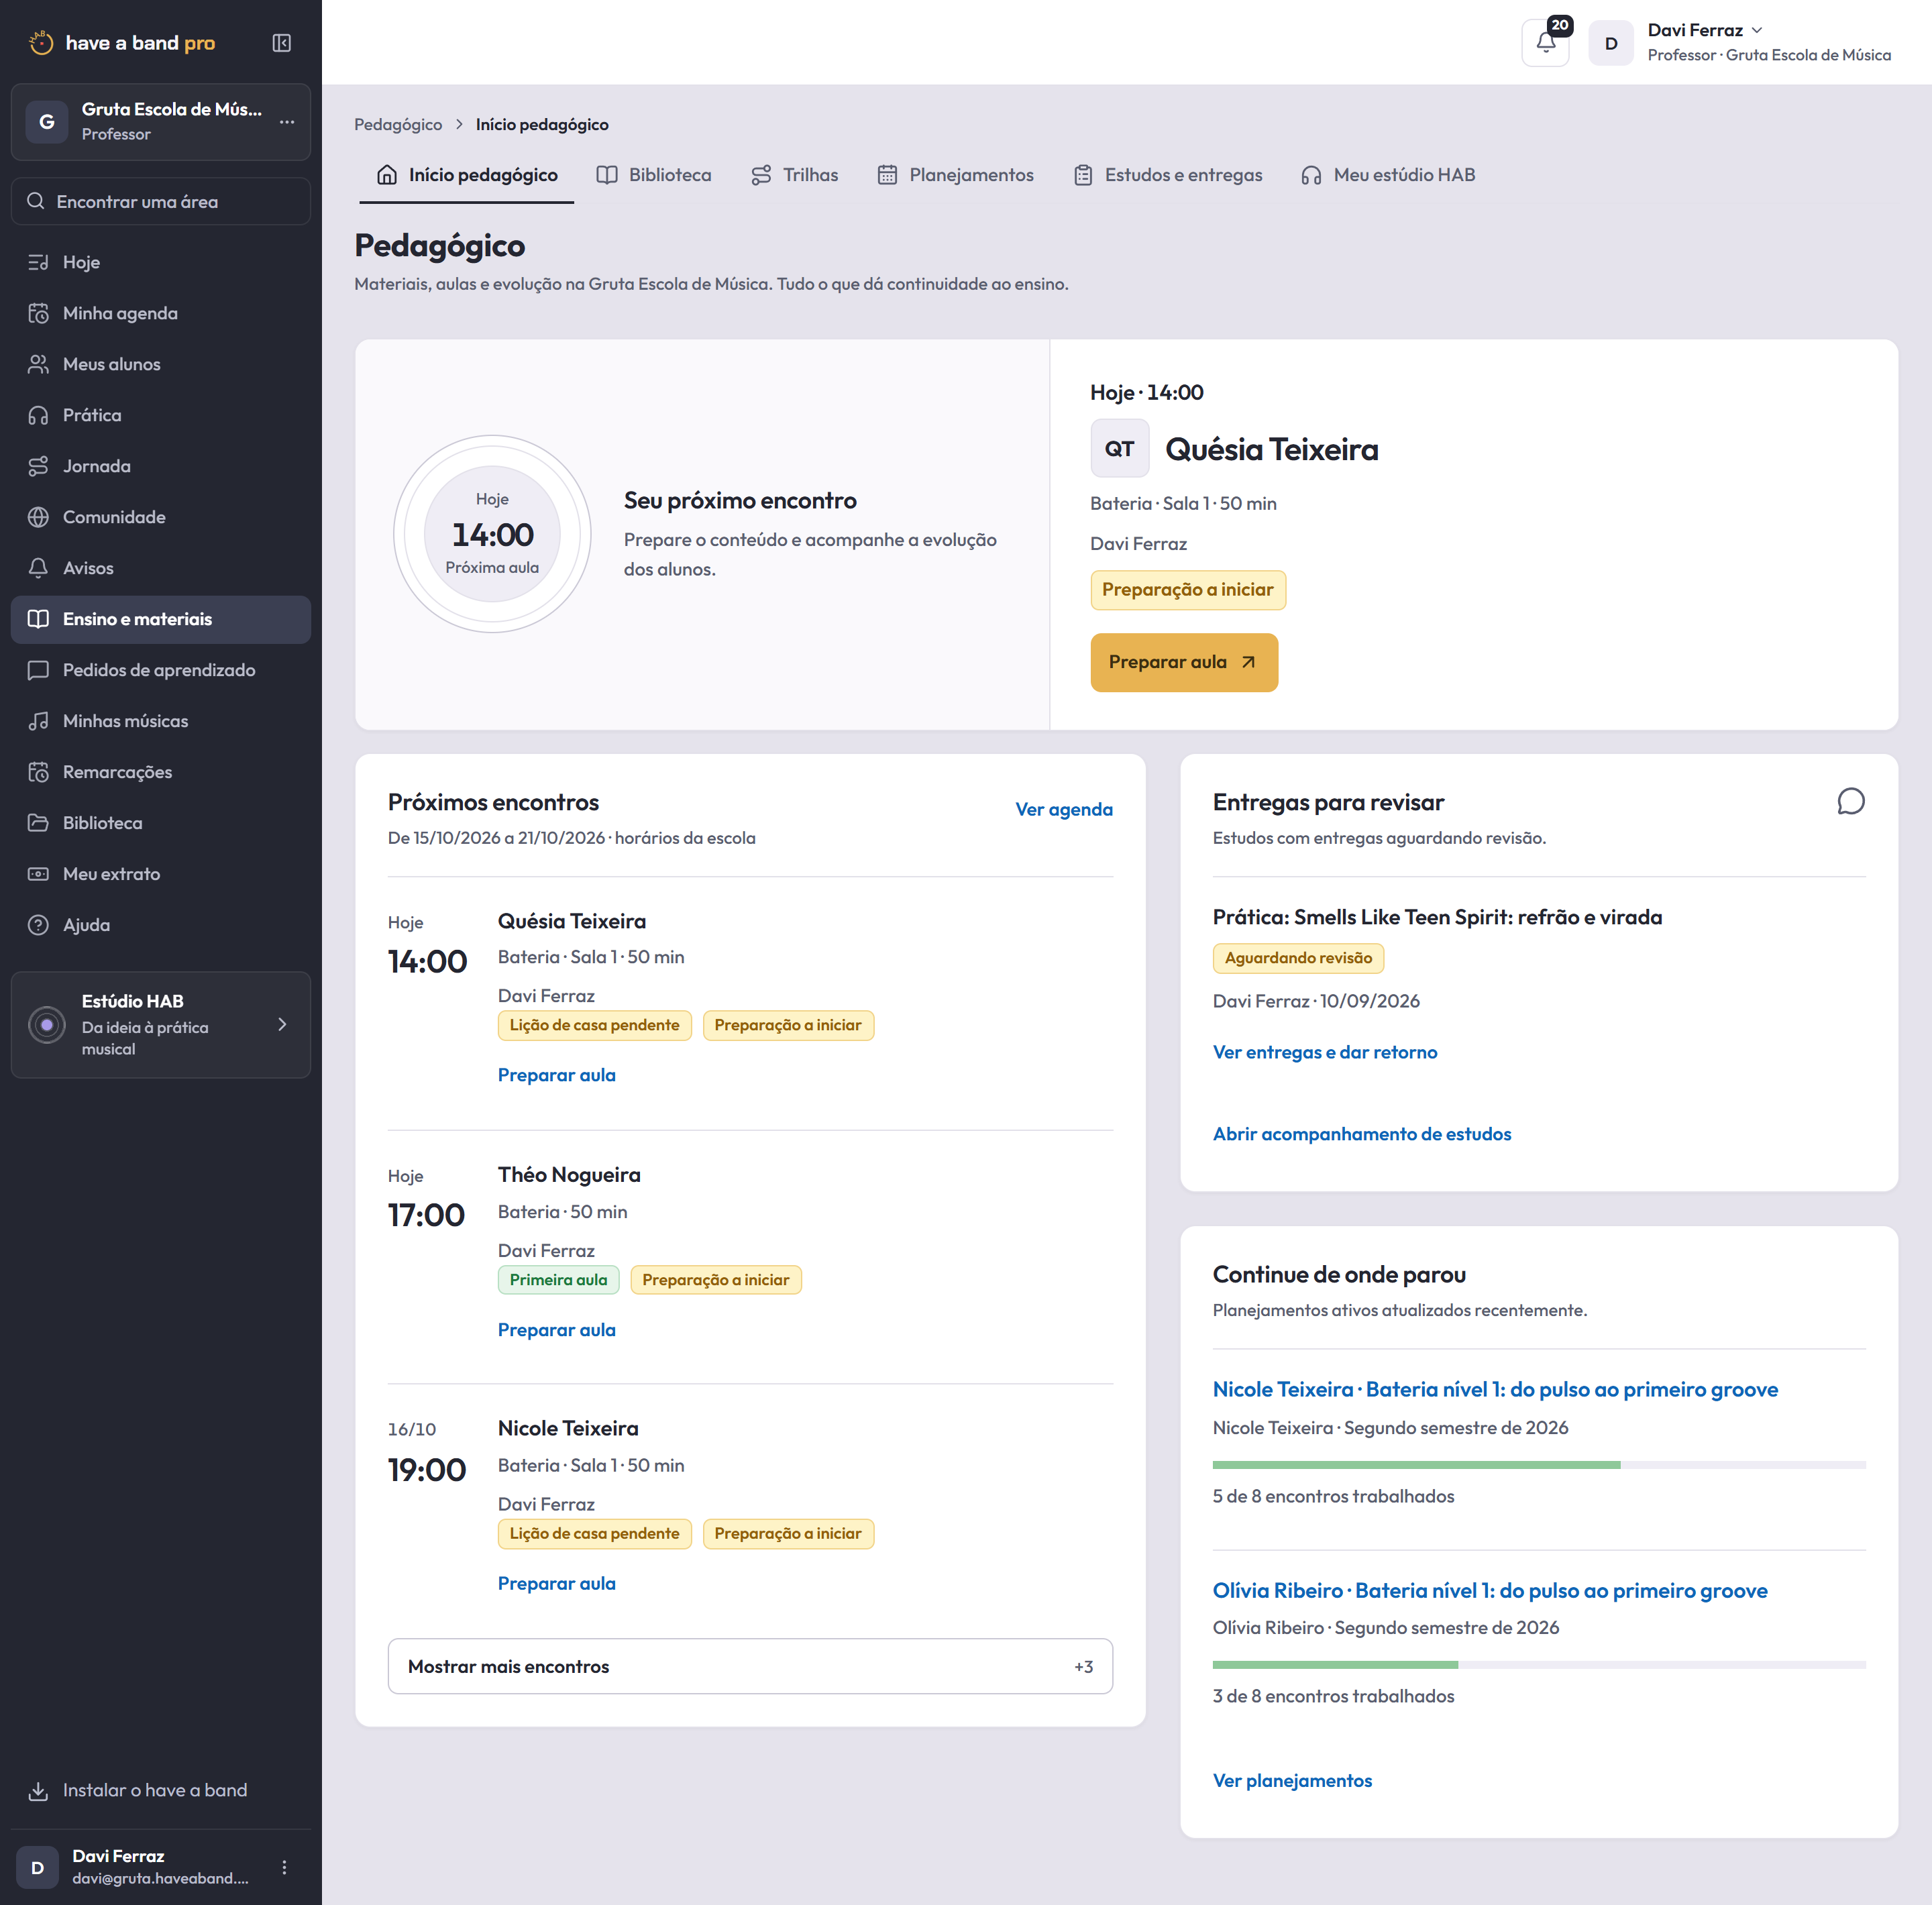Viewport: 1932px width, 1905px height.
Task: Open Remarcações in sidebar
Action: click(x=161, y=772)
